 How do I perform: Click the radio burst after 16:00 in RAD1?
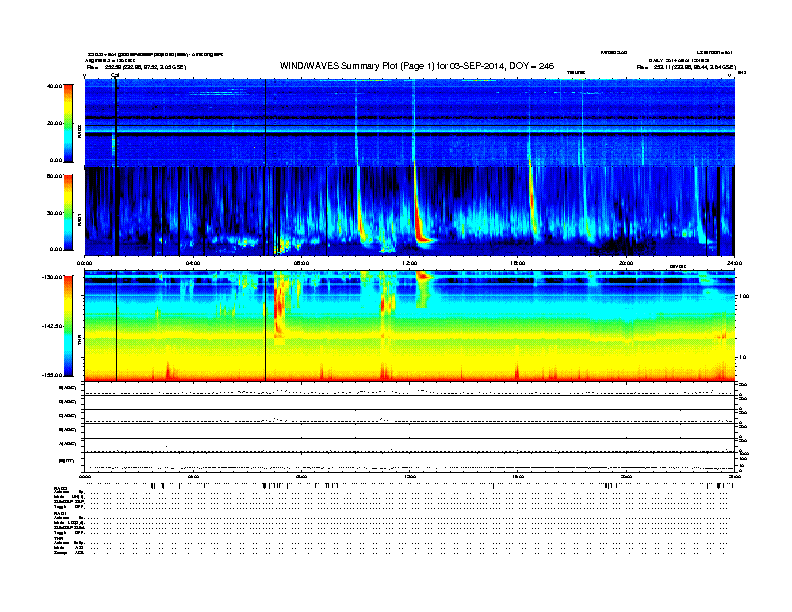click(x=531, y=202)
